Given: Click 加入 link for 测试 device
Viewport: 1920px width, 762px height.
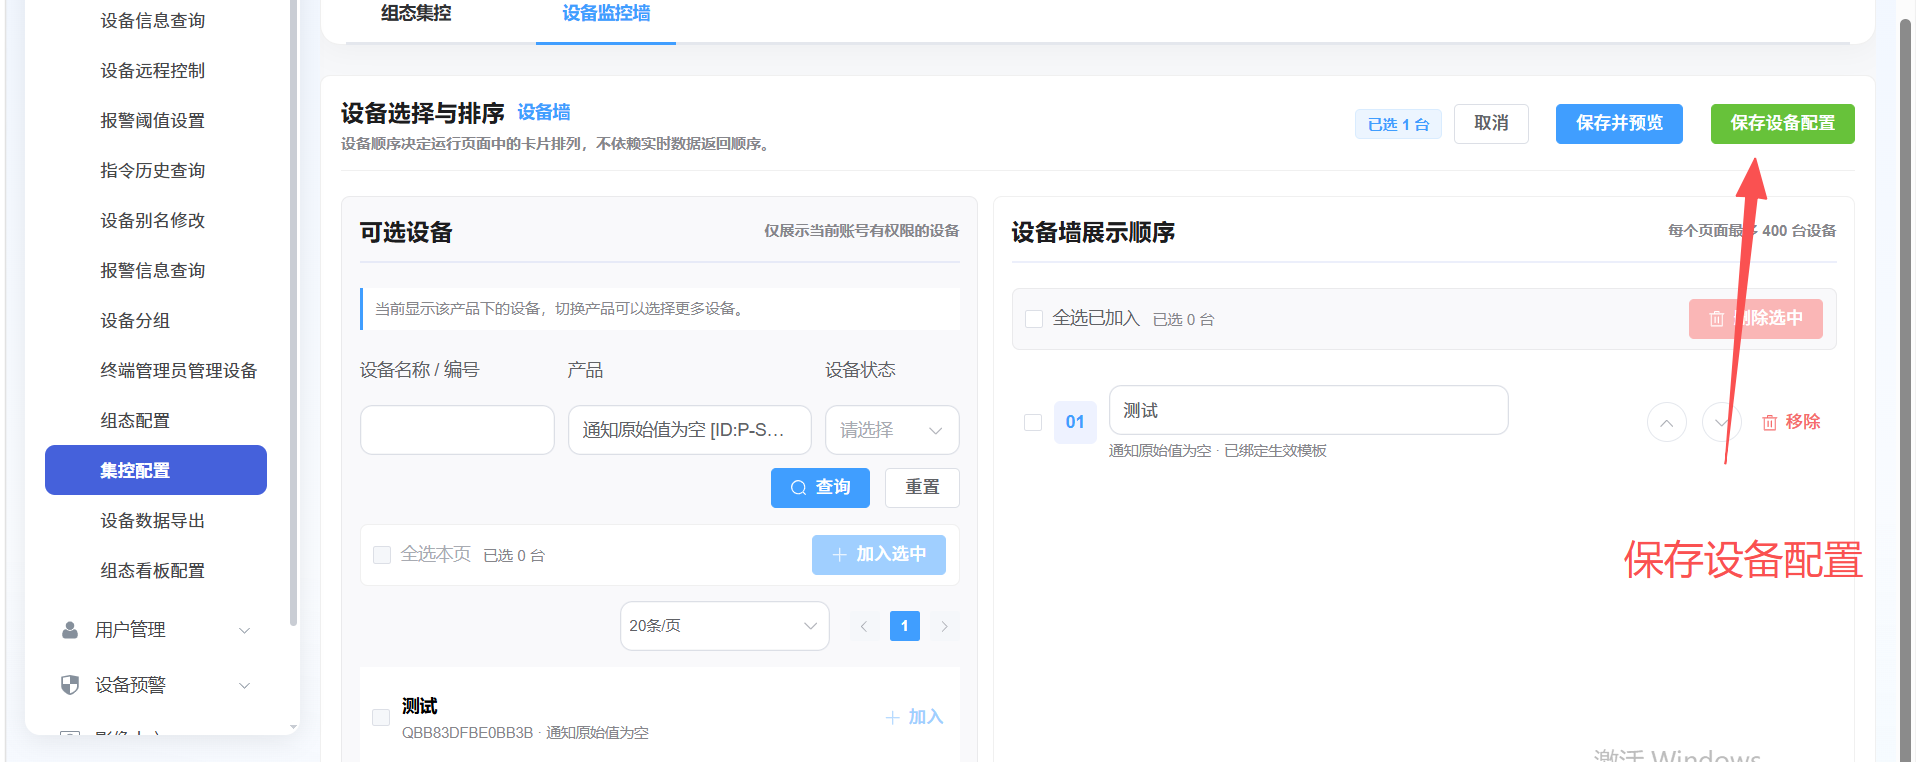Looking at the screenshot, I should 914,717.
